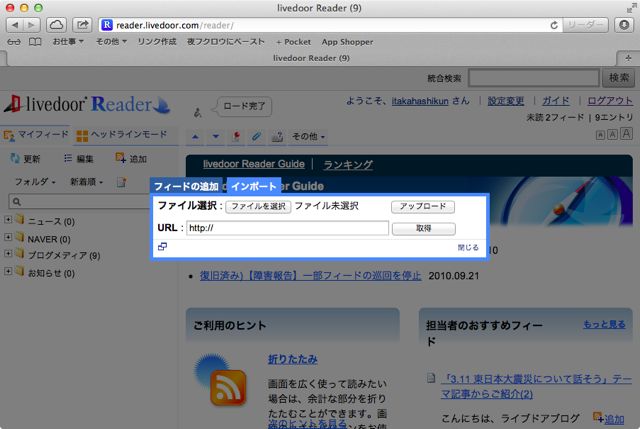Click the 検索 search button
Screen dimensions: 640x429
click(x=619, y=78)
